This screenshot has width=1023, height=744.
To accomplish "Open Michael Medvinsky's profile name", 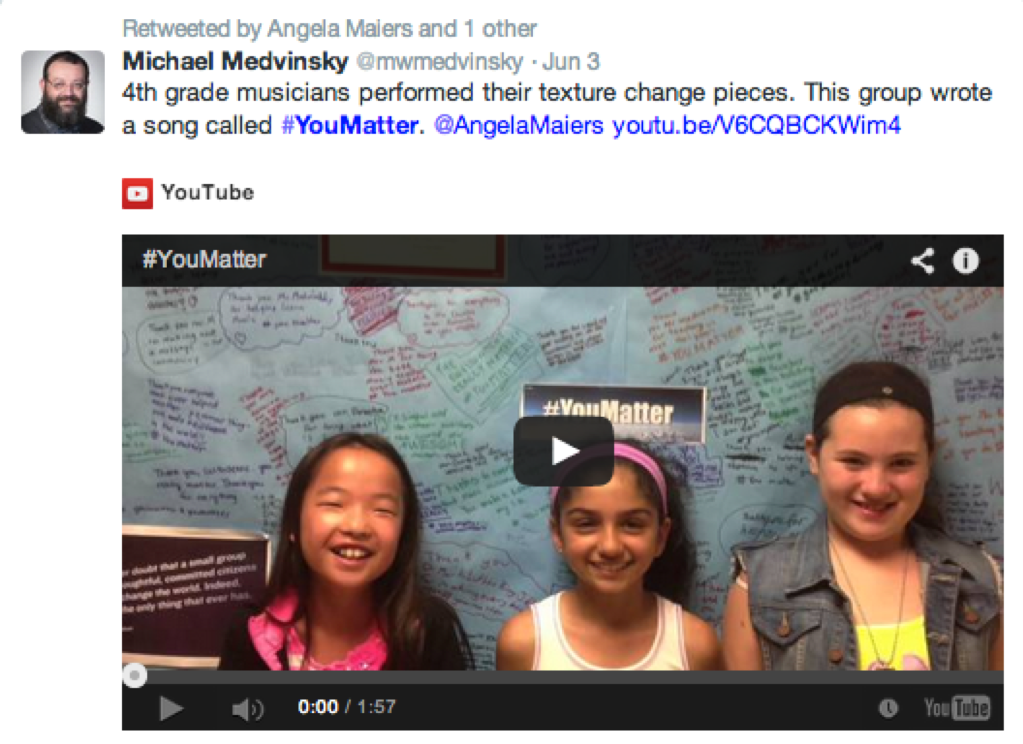I will tap(236, 61).
